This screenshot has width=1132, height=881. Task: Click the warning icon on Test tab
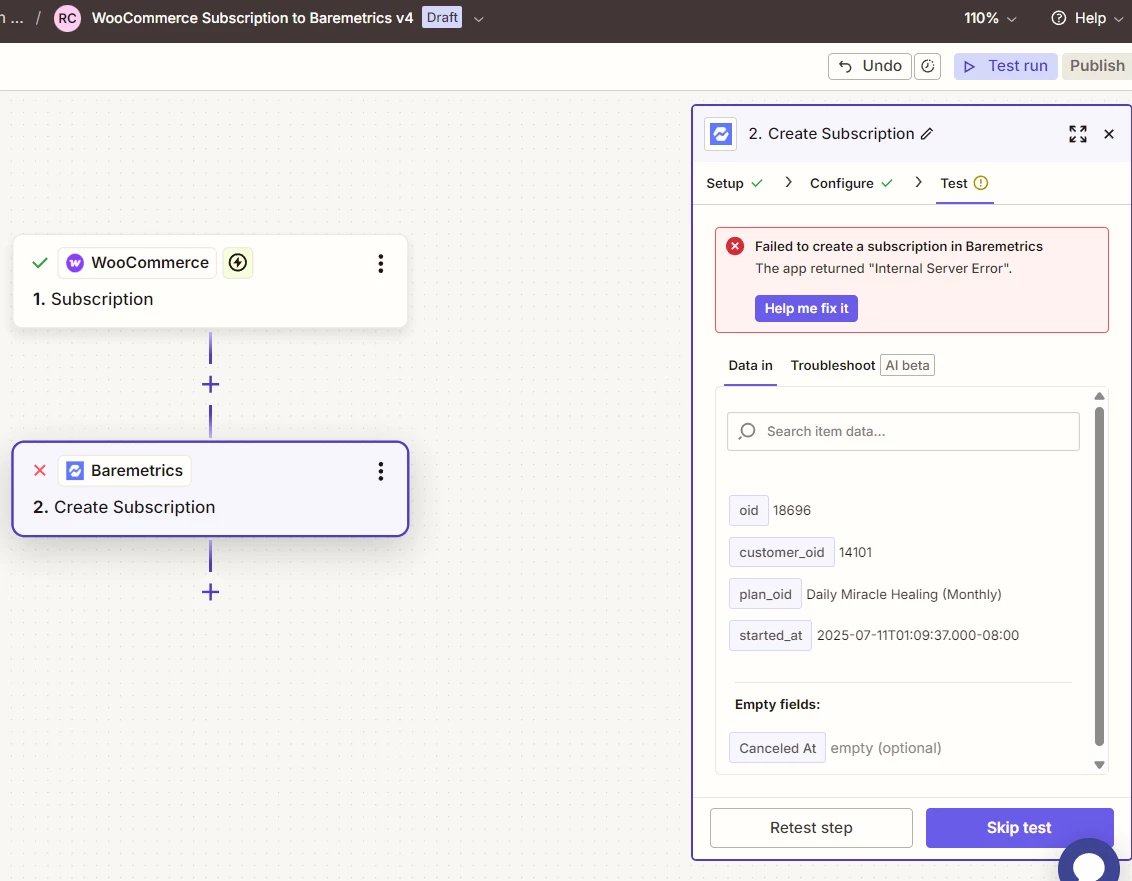(x=980, y=183)
